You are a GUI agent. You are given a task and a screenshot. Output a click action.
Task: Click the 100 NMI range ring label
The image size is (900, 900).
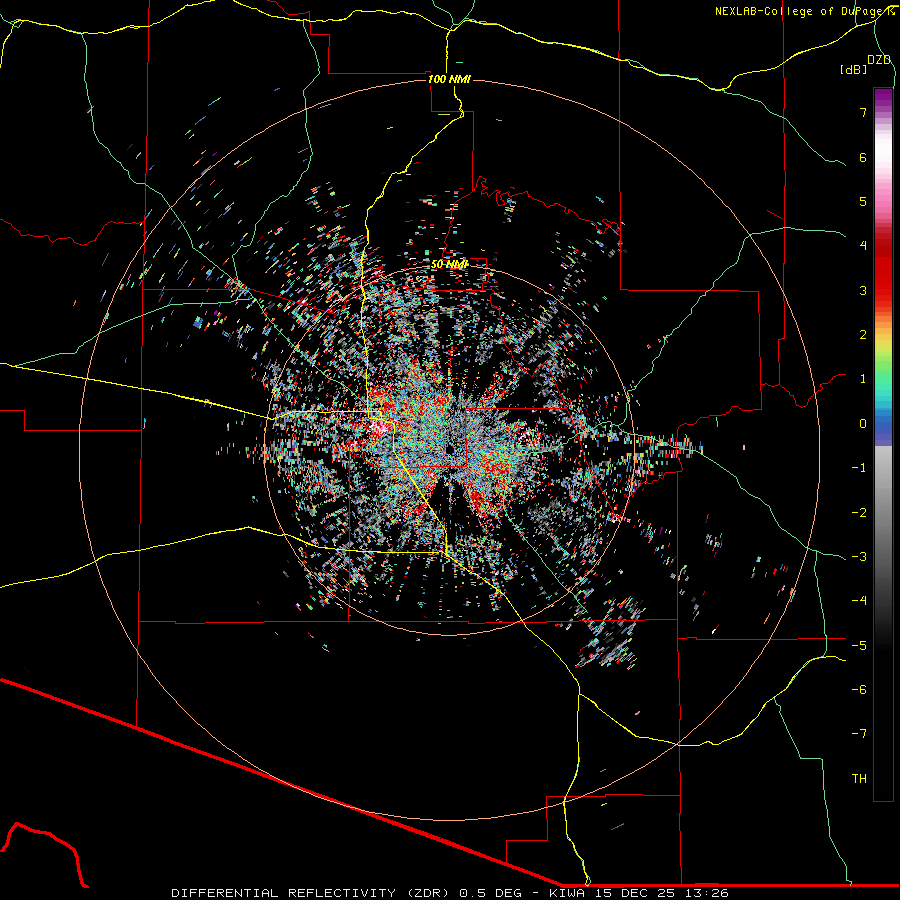tap(449, 79)
